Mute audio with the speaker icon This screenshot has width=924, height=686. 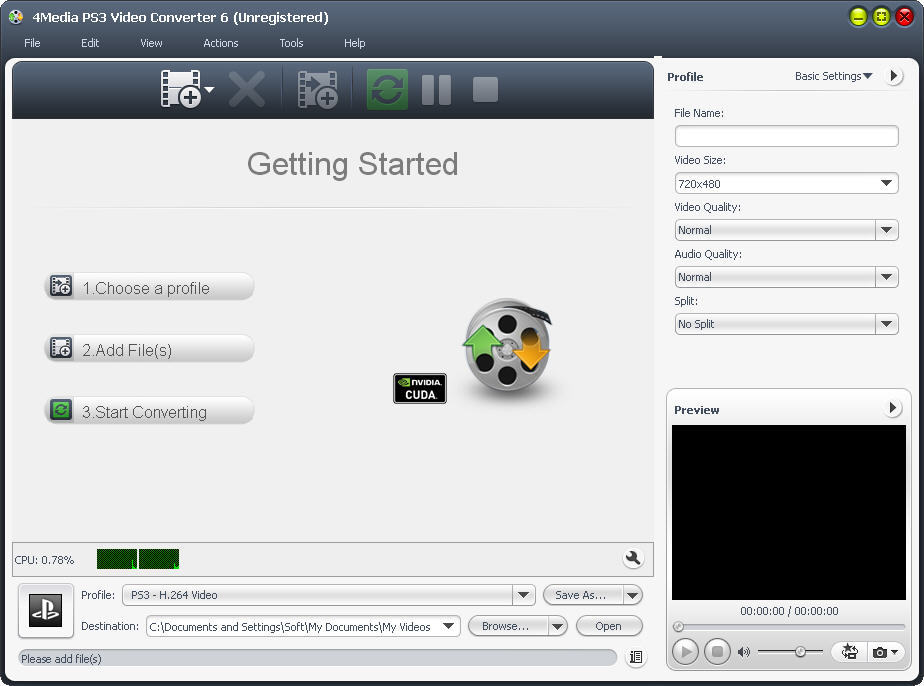744,652
